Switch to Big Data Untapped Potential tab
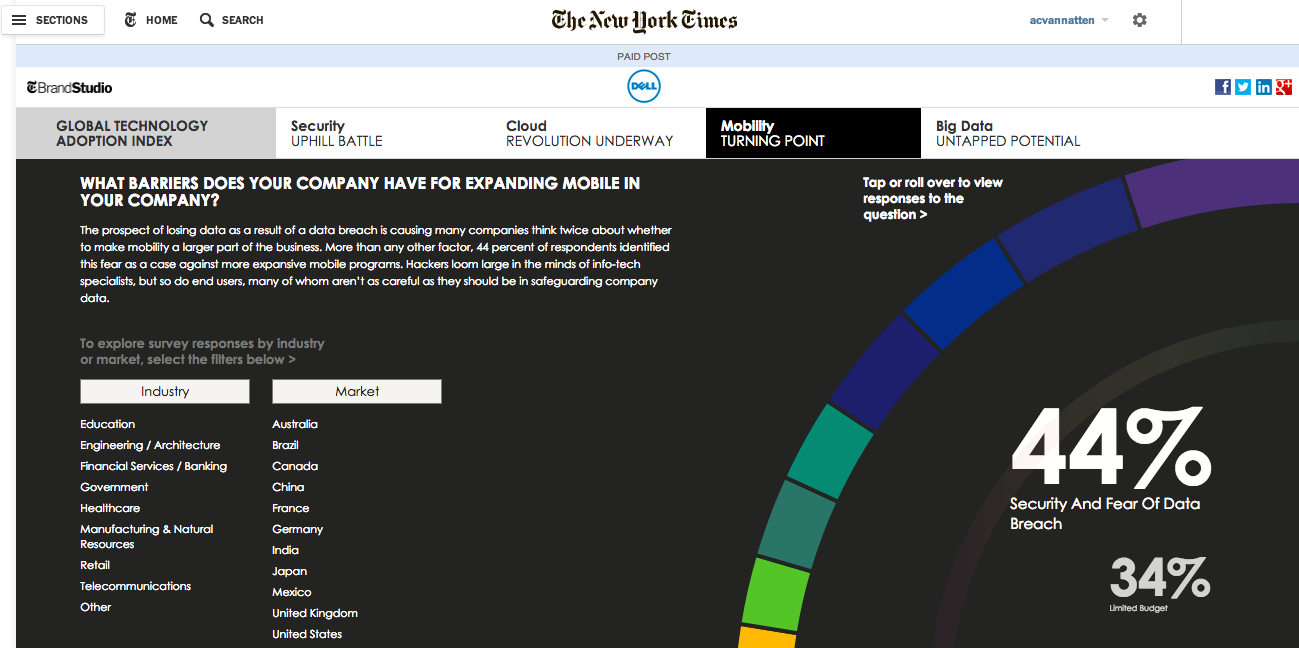 click(1028, 133)
